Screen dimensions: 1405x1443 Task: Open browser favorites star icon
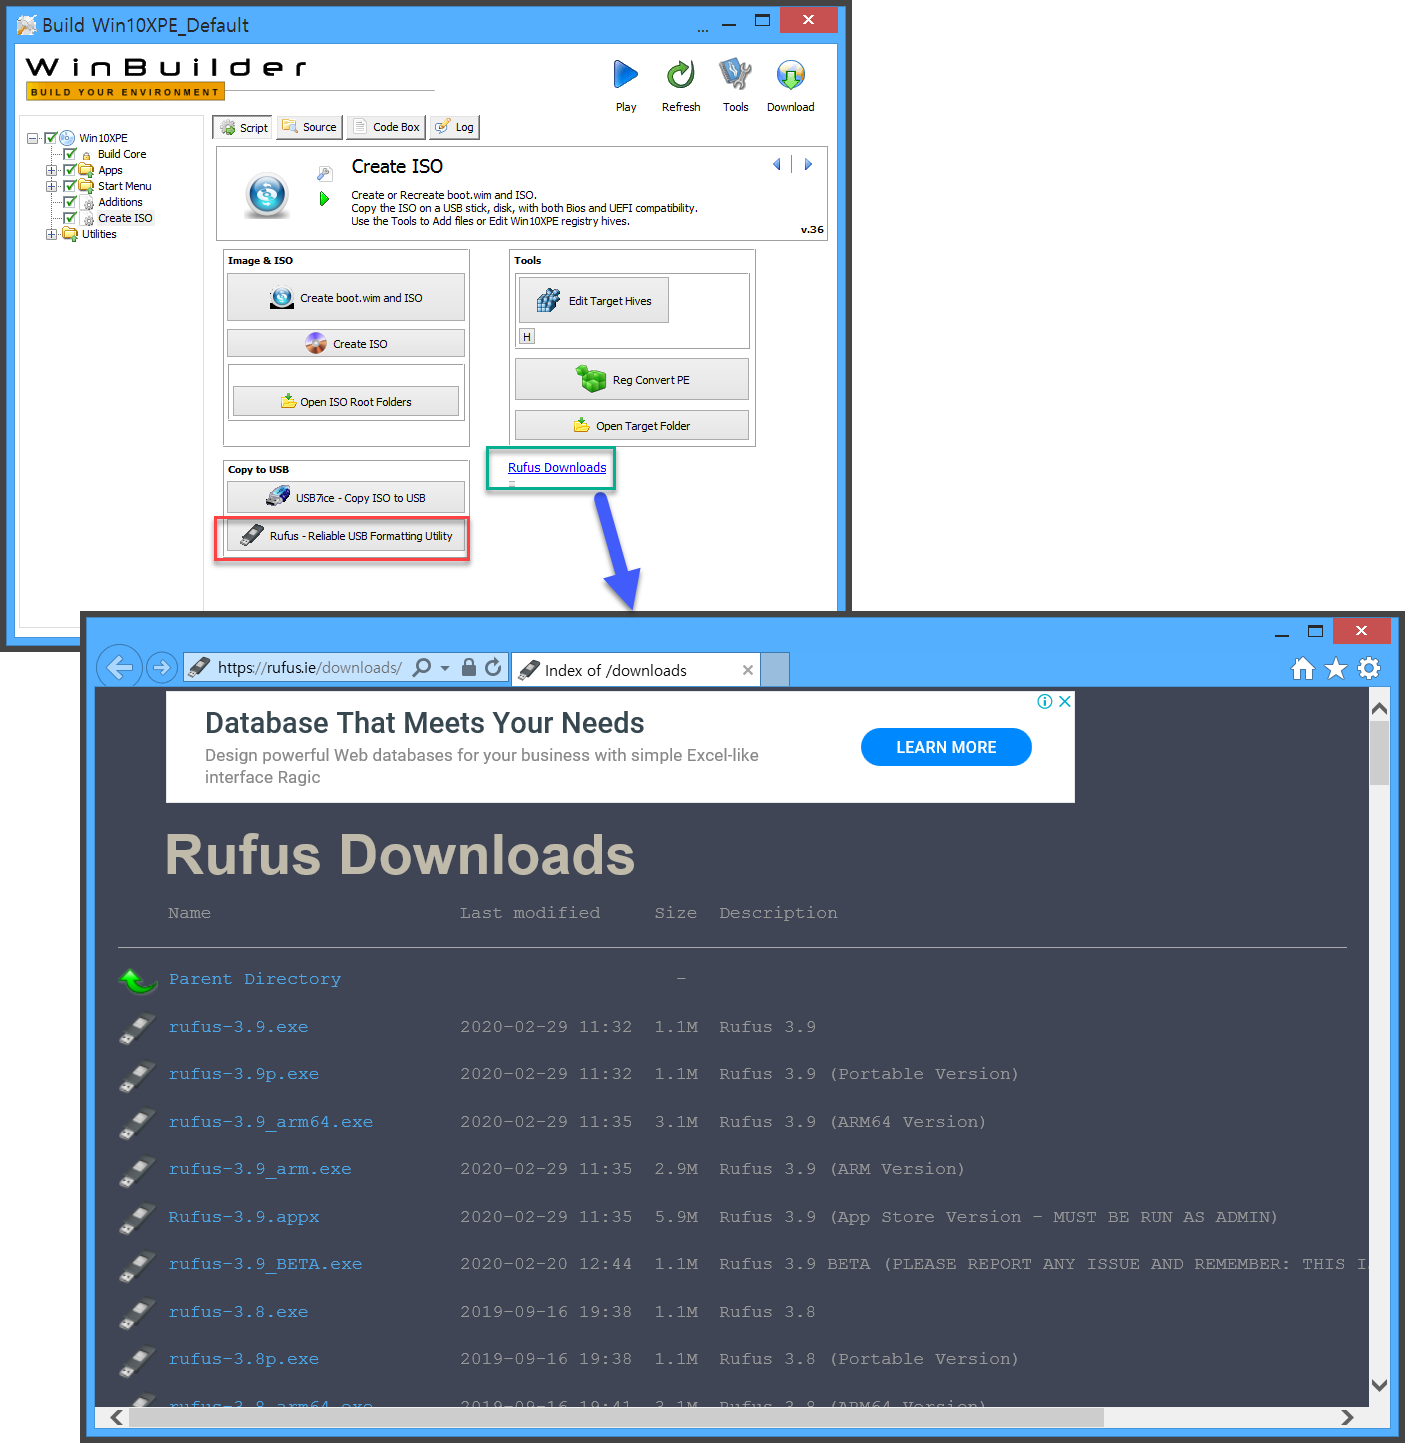(x=1336, y=668)
